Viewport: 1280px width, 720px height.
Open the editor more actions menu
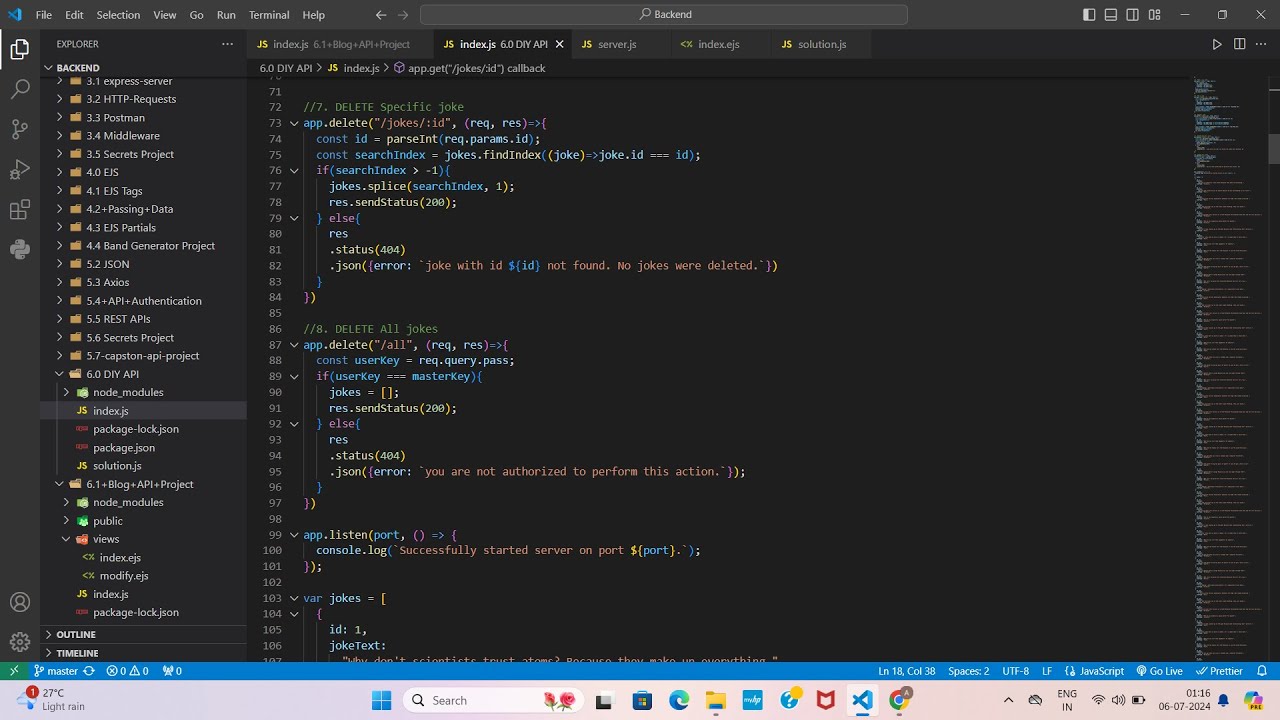tap(1262, 44)
